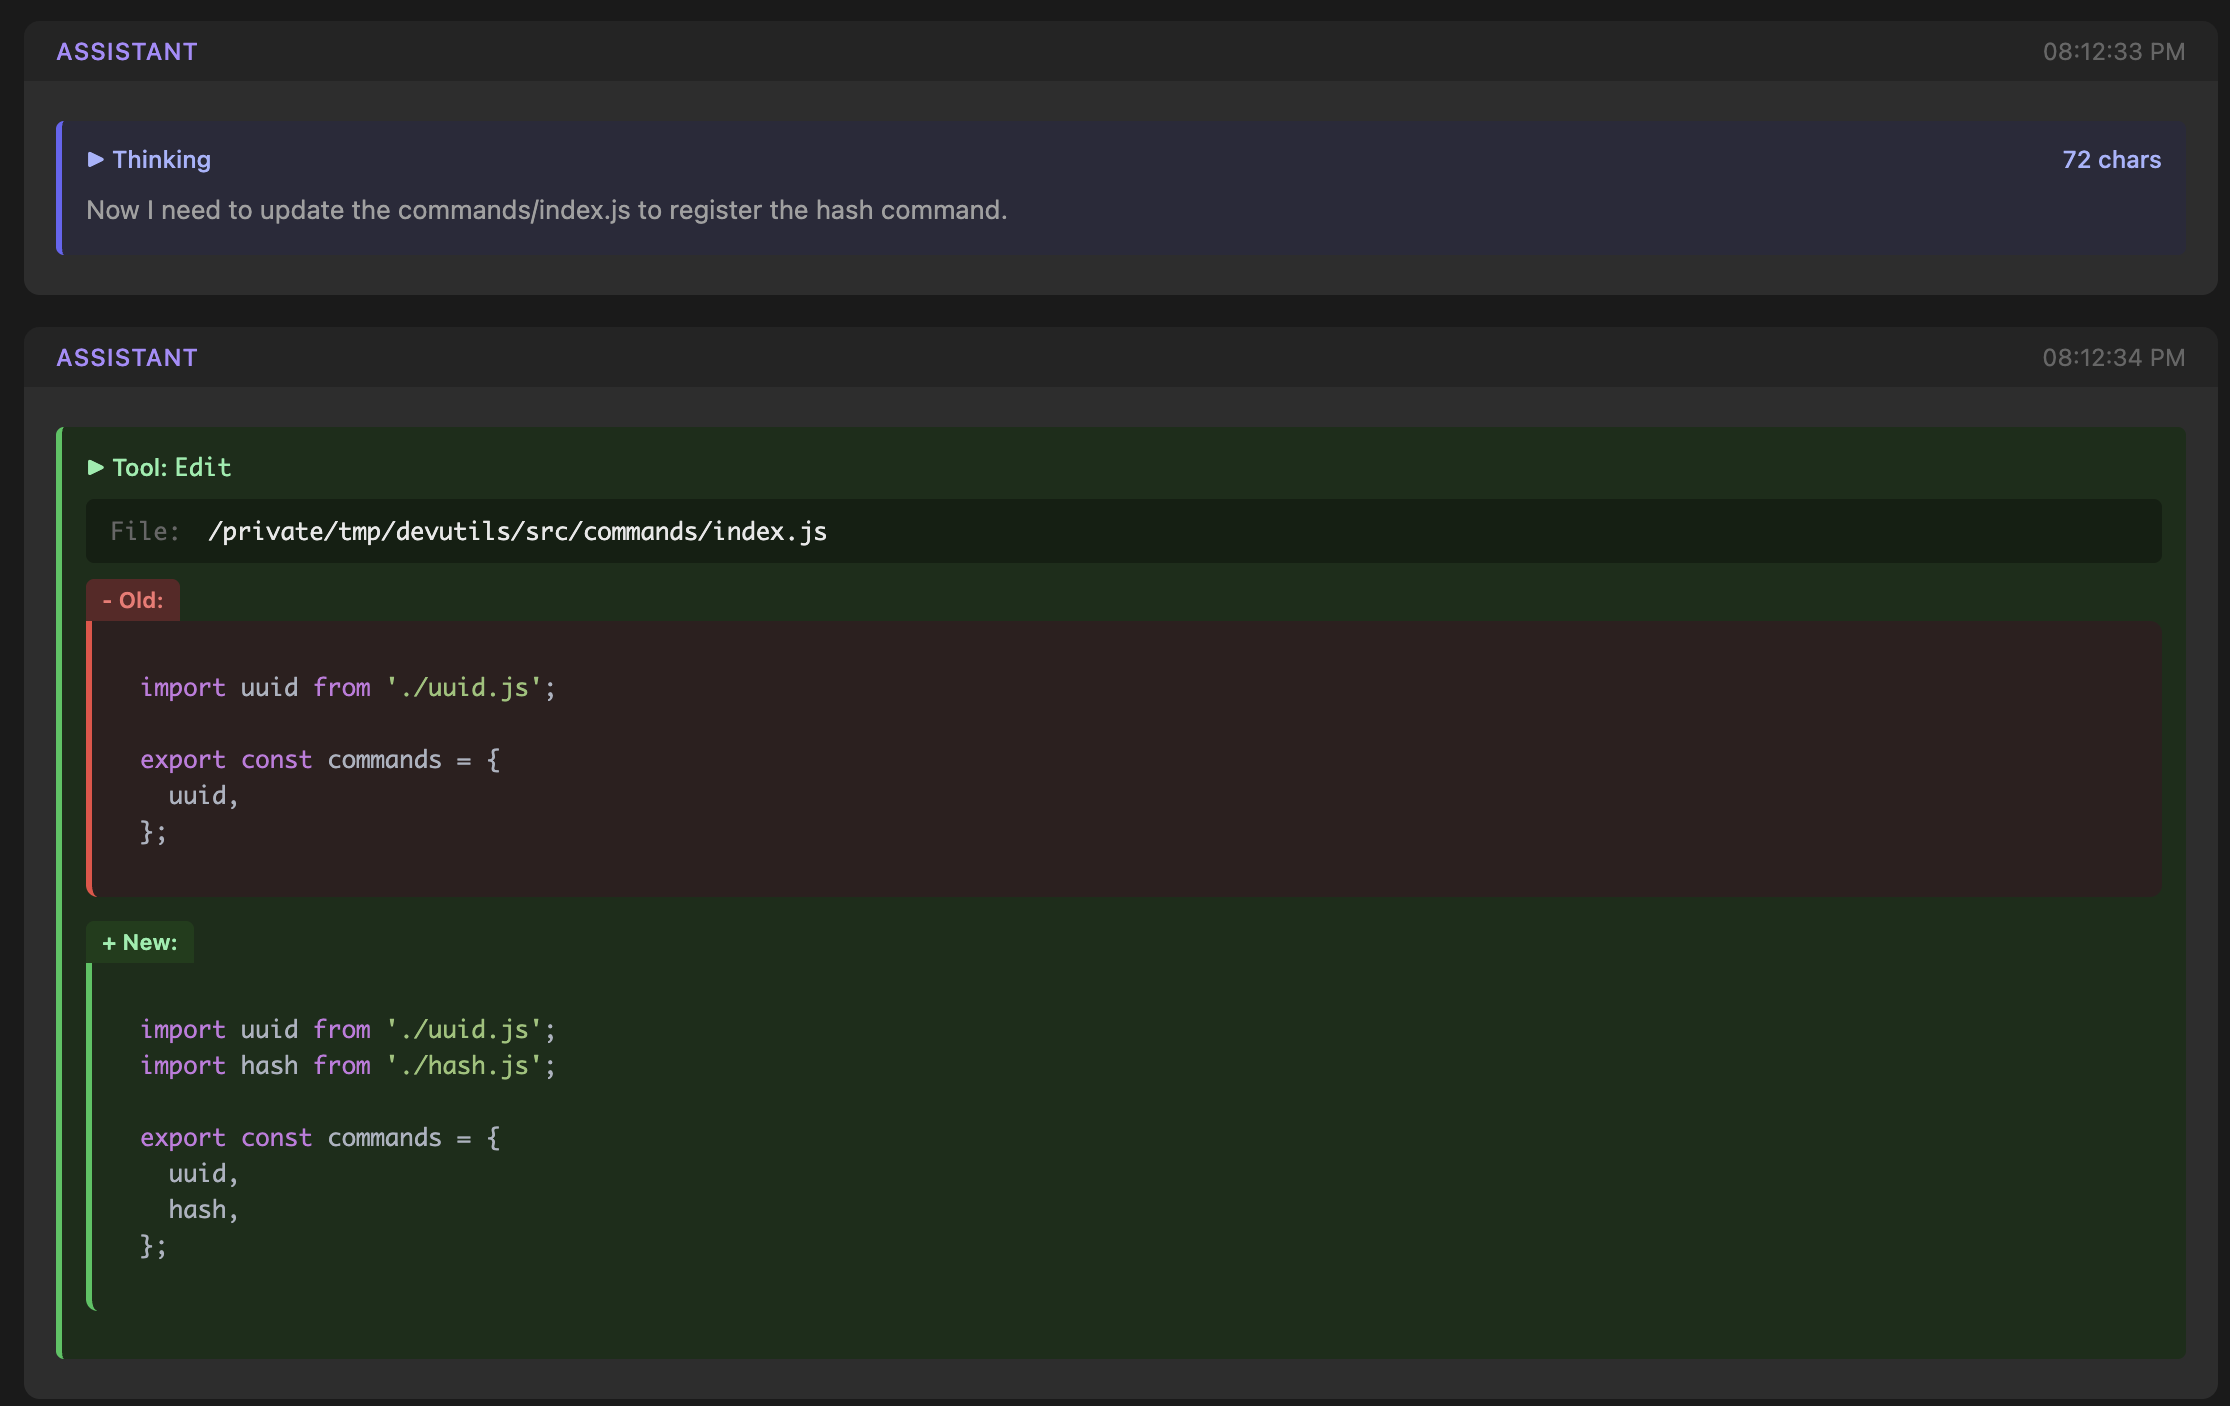The image size is (2230, 1406).
Task: Select the first ASSISTANT message header
Action: coord(126,51)
